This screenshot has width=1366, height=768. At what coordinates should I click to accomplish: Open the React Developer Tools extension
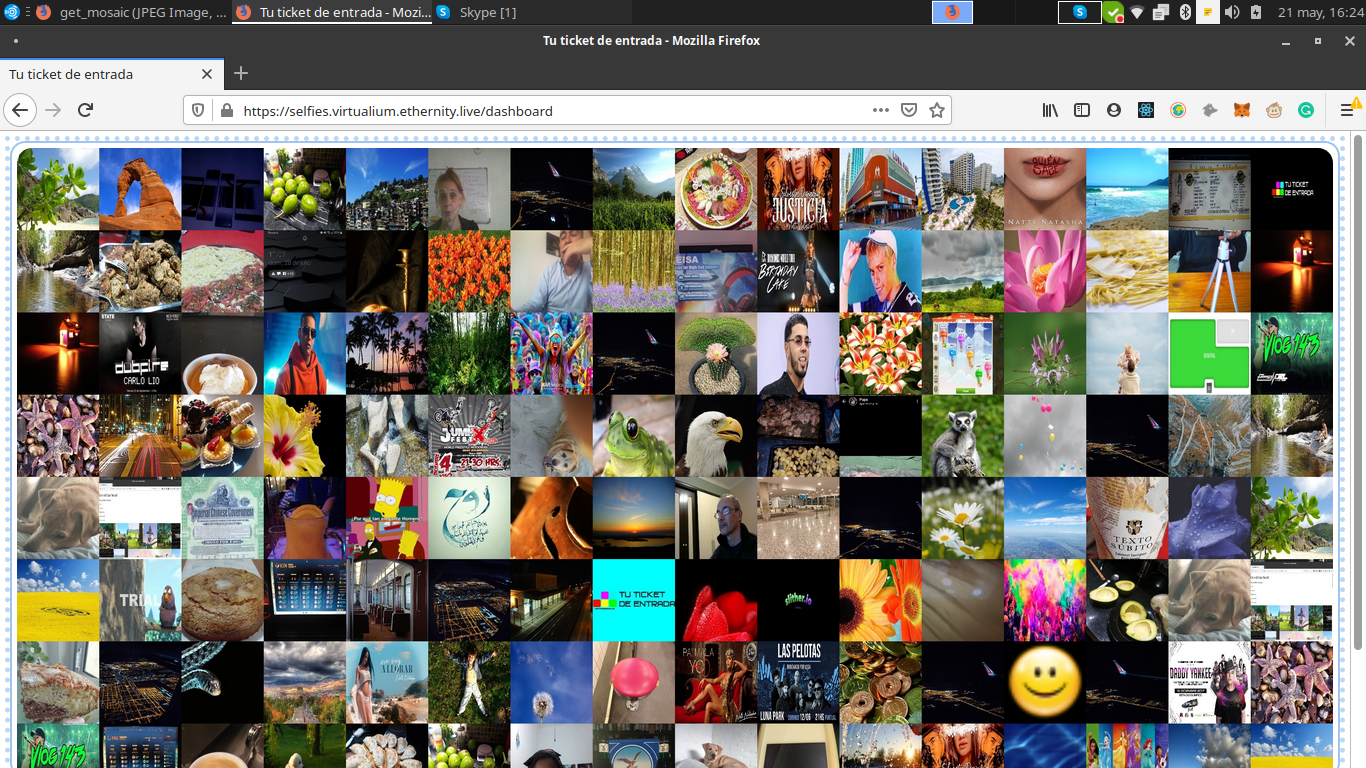(1146, 111)
